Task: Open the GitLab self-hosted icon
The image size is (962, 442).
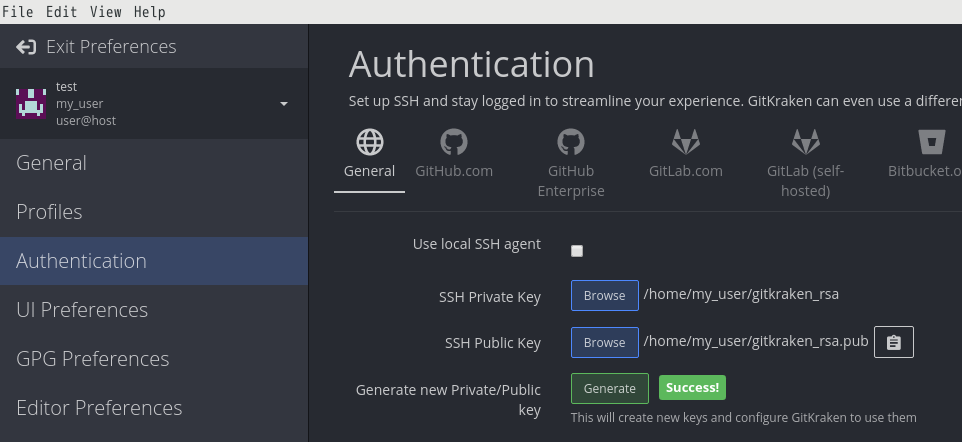Action: [x=805, y=141]
